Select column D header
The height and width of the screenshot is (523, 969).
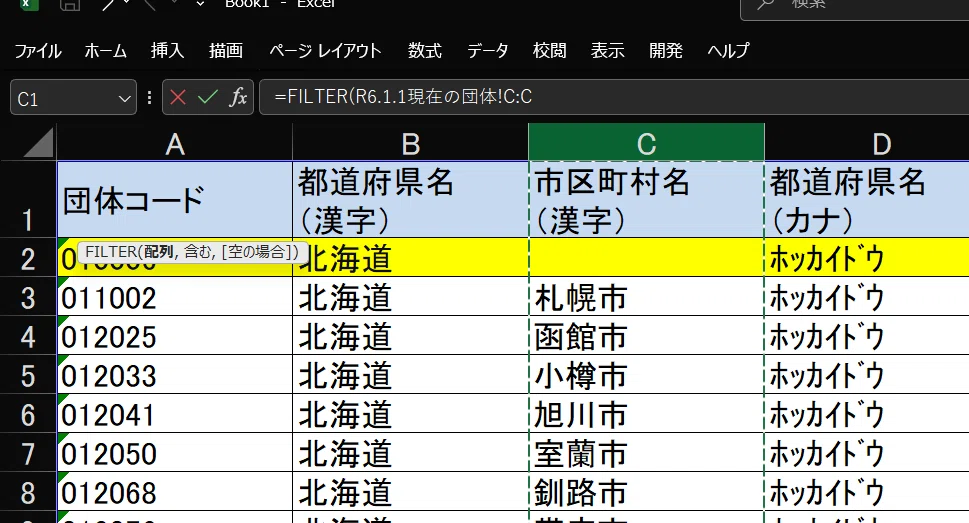(x=867, y=143)
